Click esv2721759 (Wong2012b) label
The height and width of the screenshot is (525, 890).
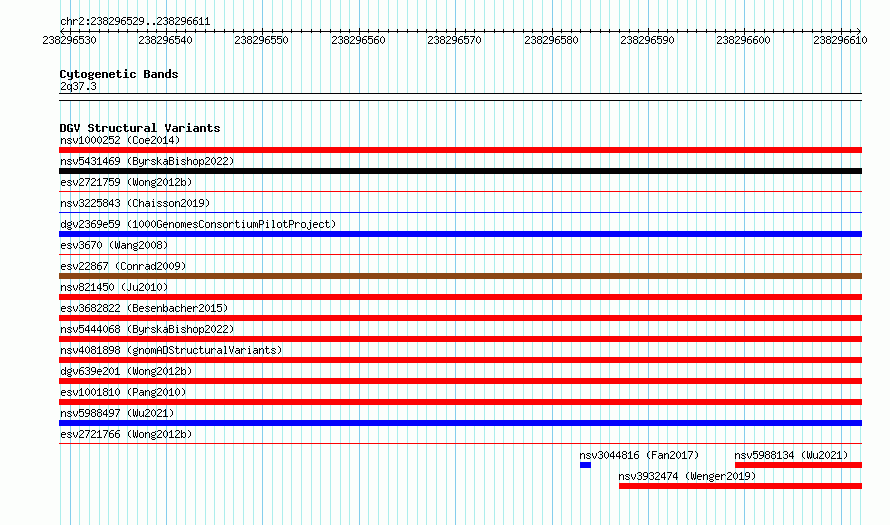point(126,182)
